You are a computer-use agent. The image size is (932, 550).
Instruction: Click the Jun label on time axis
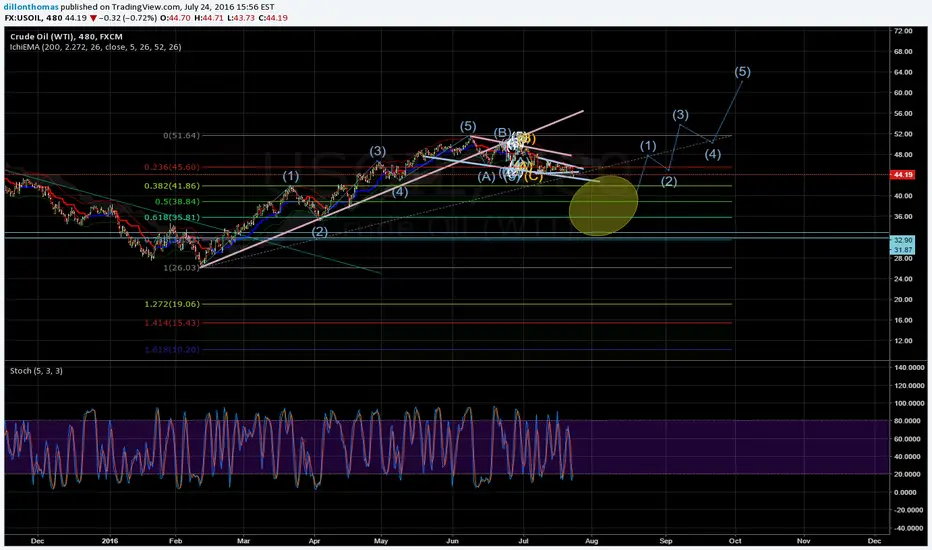click(453, 541)
